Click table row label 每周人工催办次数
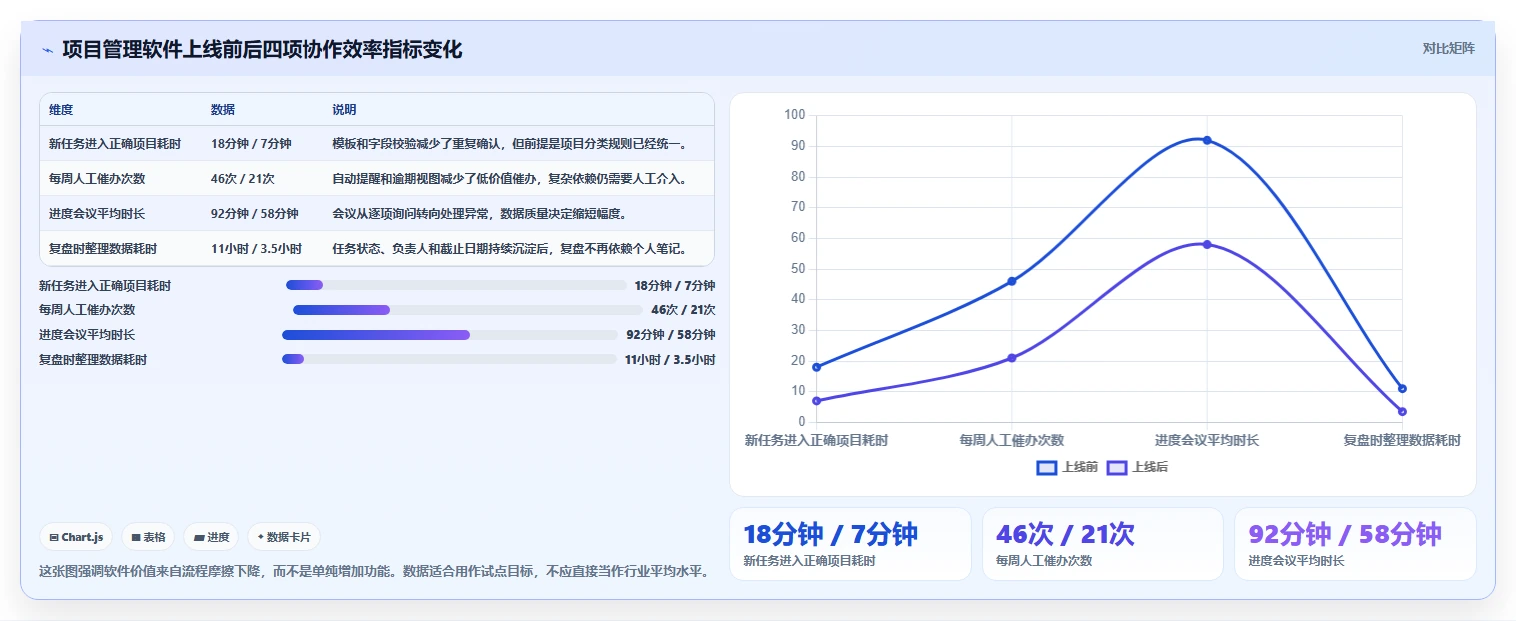This screenshot has height=621, width=1516. point(97,179)
